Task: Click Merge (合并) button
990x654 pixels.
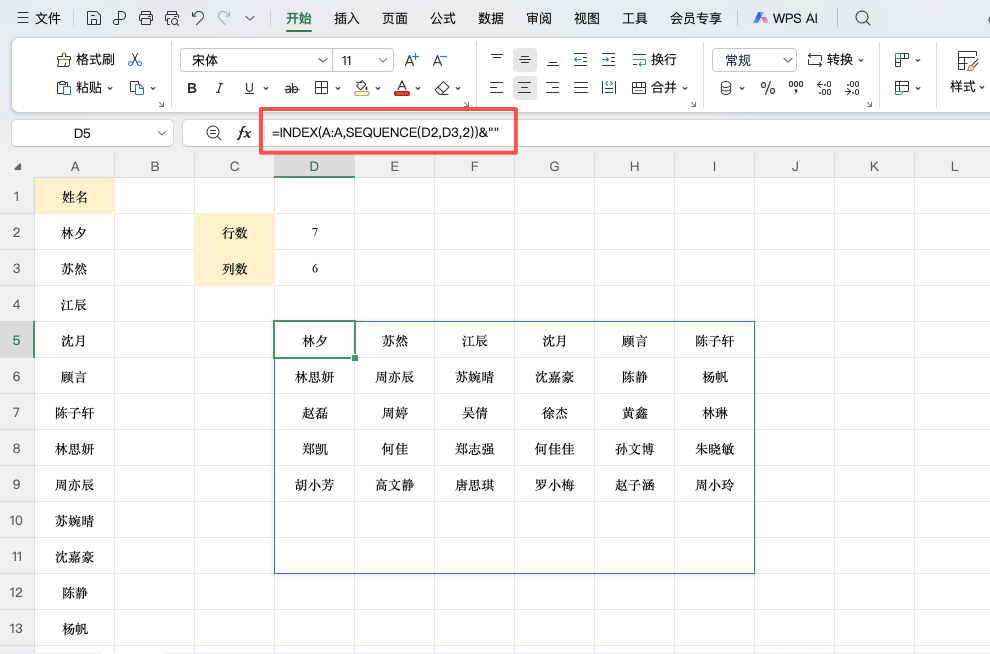Action: [x=654, y=88]
